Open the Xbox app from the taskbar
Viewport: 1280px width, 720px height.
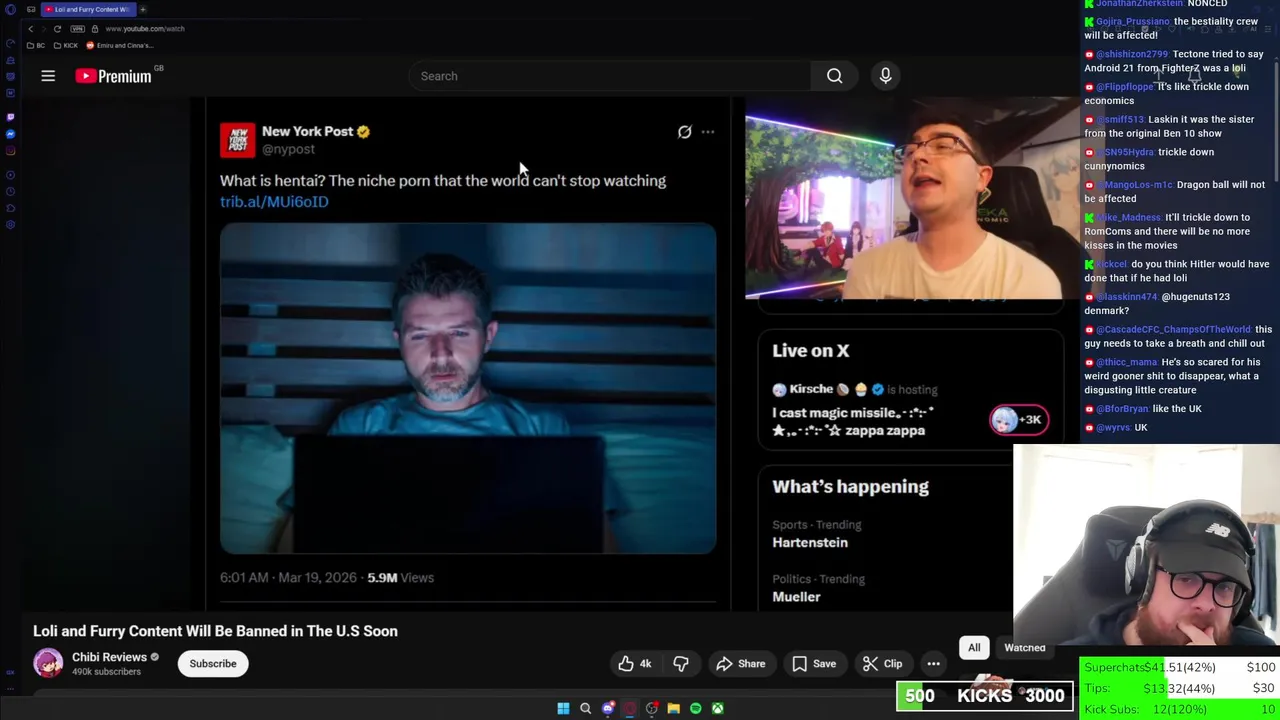(718, 709)
